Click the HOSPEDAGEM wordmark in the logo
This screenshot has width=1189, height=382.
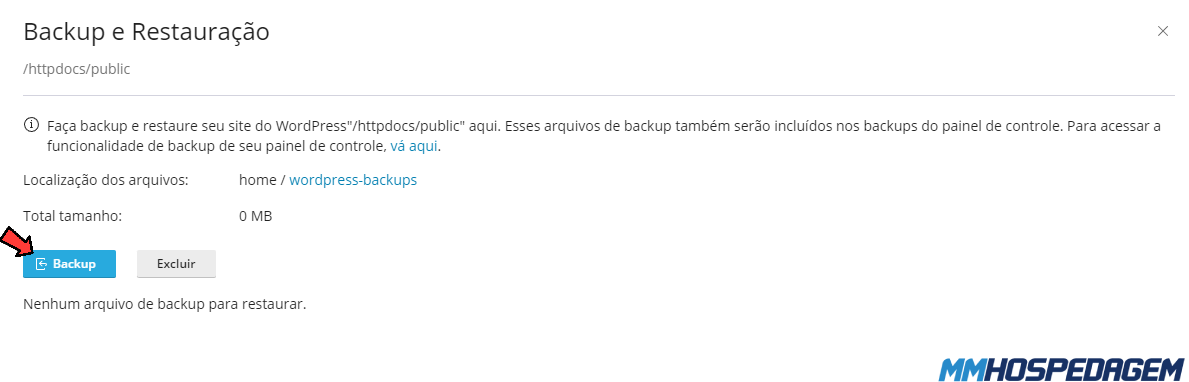(1086, 369)
